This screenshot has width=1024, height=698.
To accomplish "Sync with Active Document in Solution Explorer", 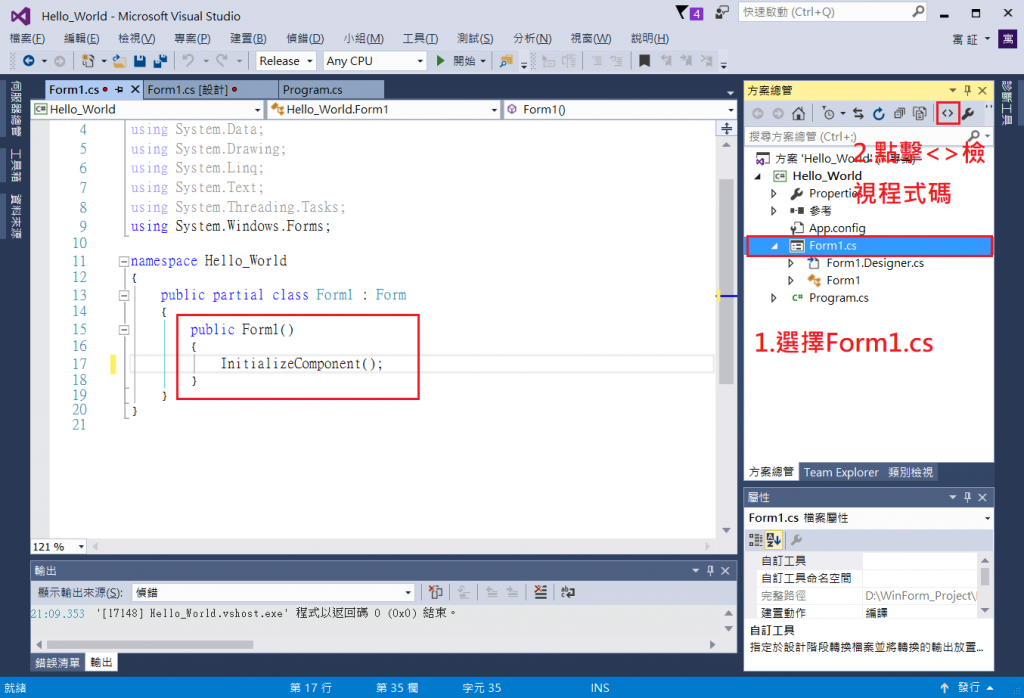I will click(858, 114).
